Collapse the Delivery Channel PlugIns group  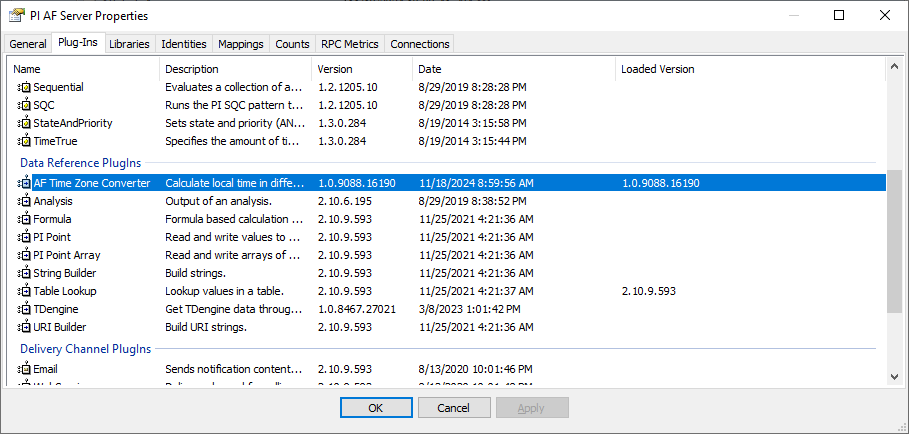(86, 349)
